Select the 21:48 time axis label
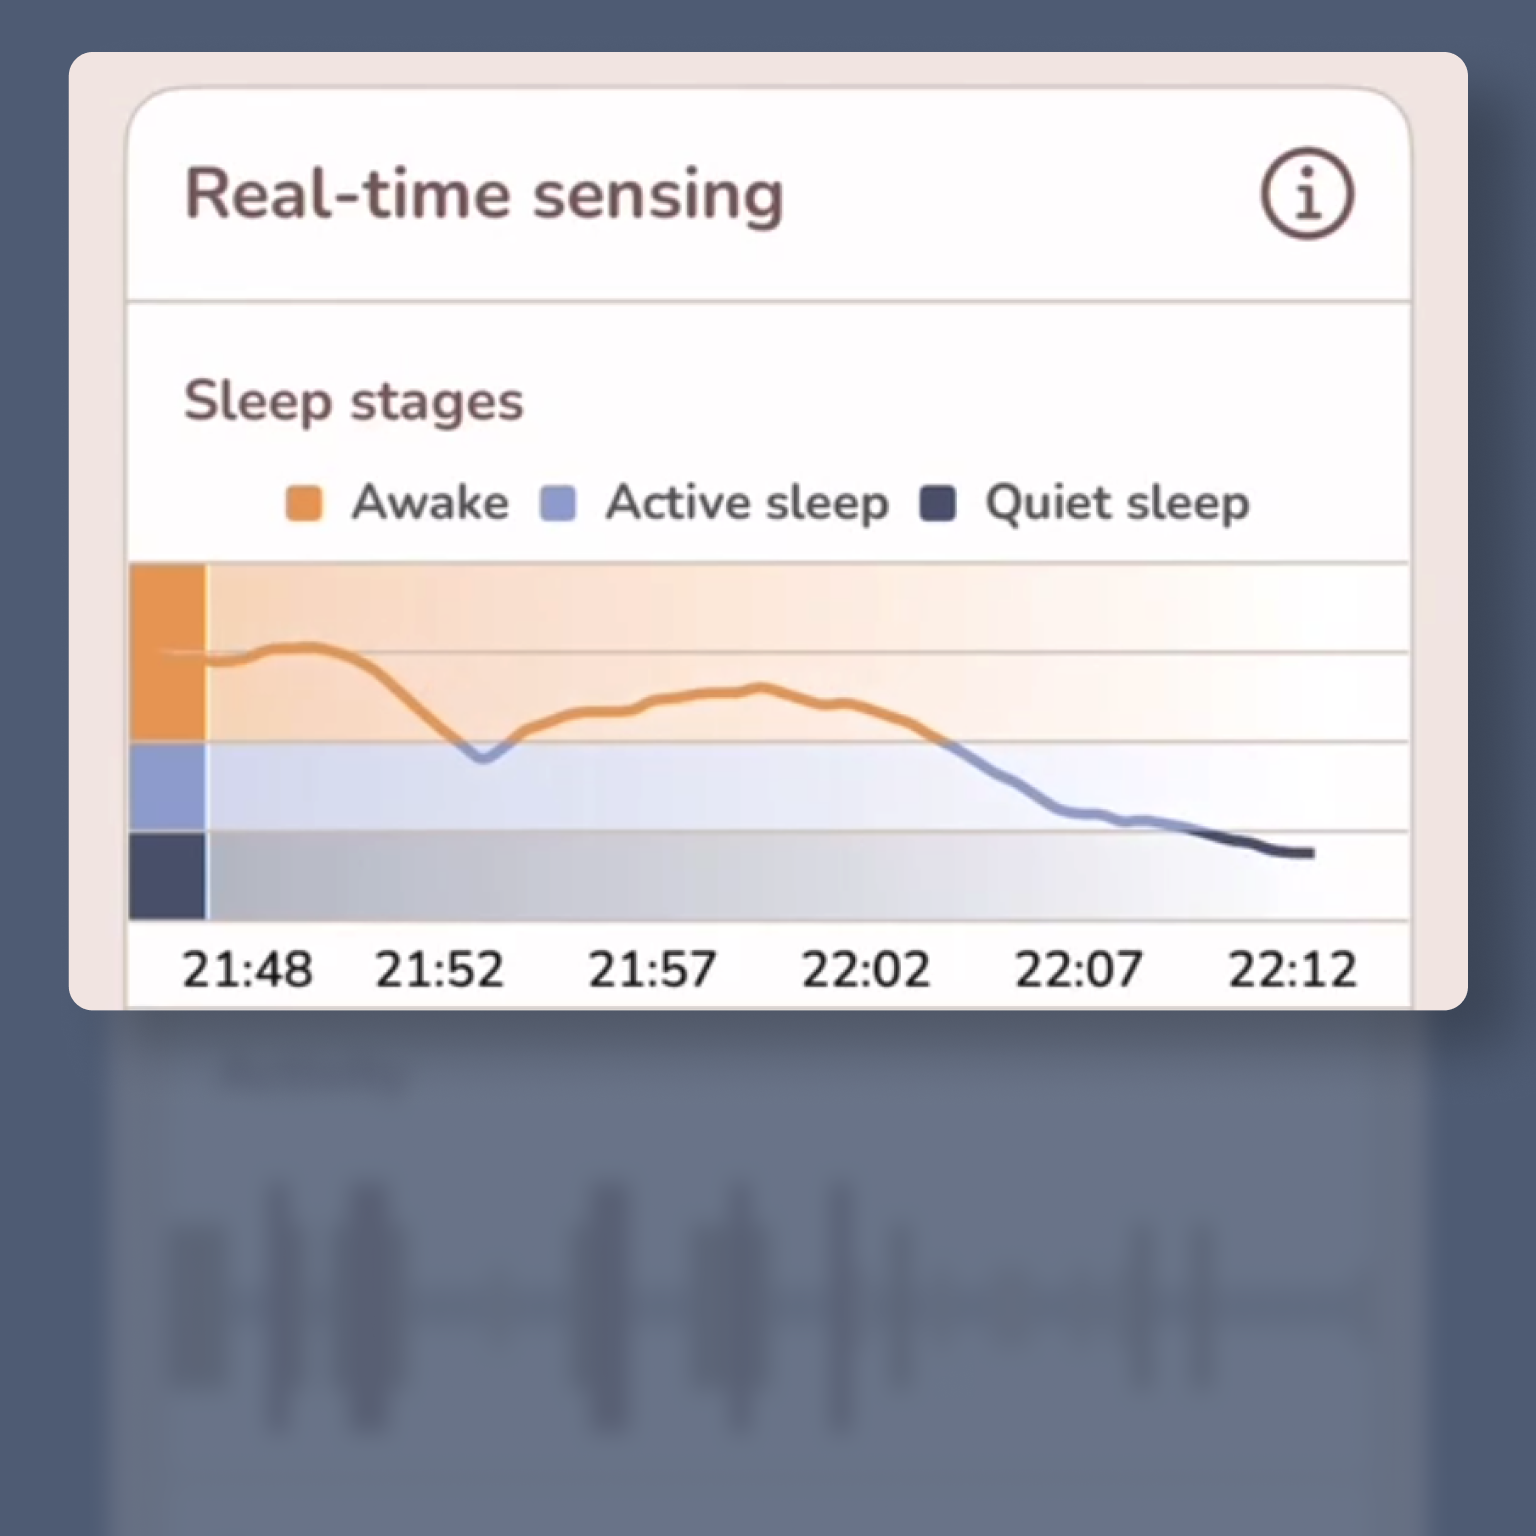This screenshot has height=1536, width=1536. click(x=247, y=969)
